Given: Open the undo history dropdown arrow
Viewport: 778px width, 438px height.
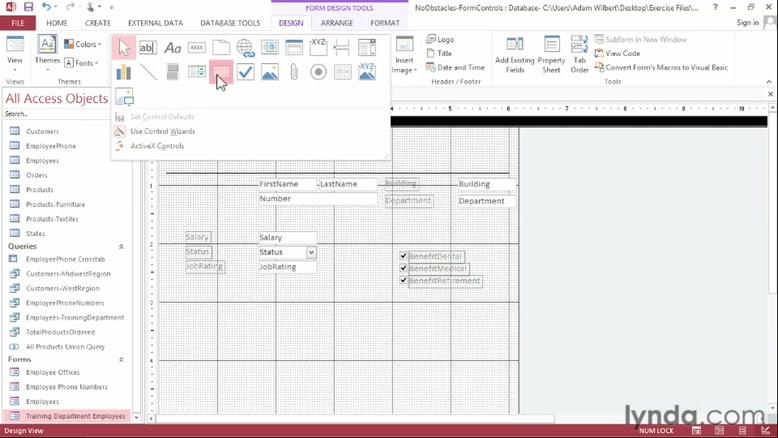Looking at the screenshot, I should coord(55,7).
